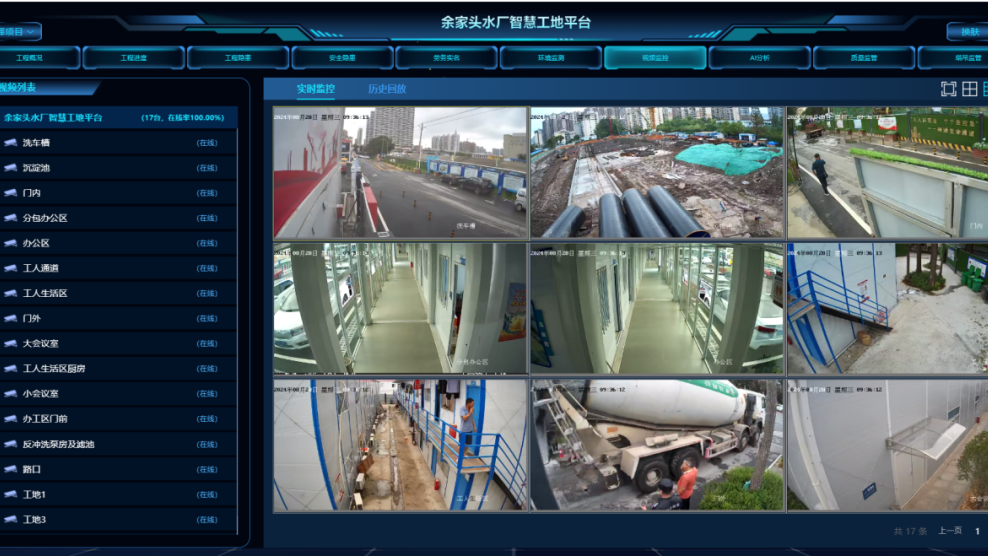
Task: Click the 上一页 previous page button
Action: (x=949, y=531)
